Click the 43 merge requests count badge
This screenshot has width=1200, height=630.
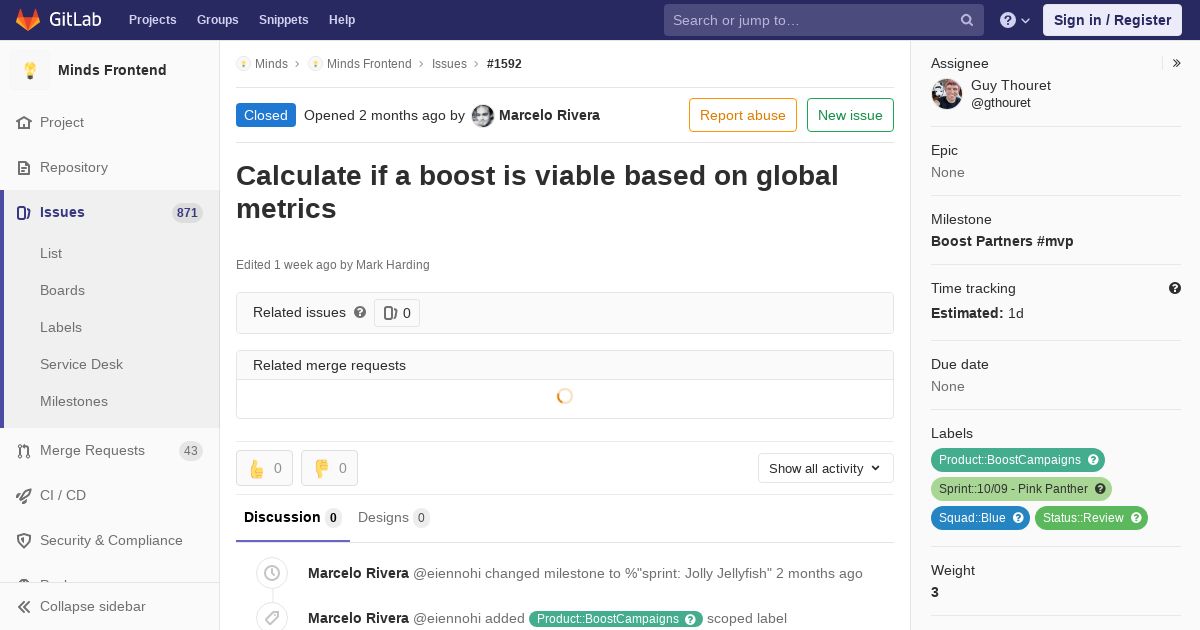click(191, 450)
